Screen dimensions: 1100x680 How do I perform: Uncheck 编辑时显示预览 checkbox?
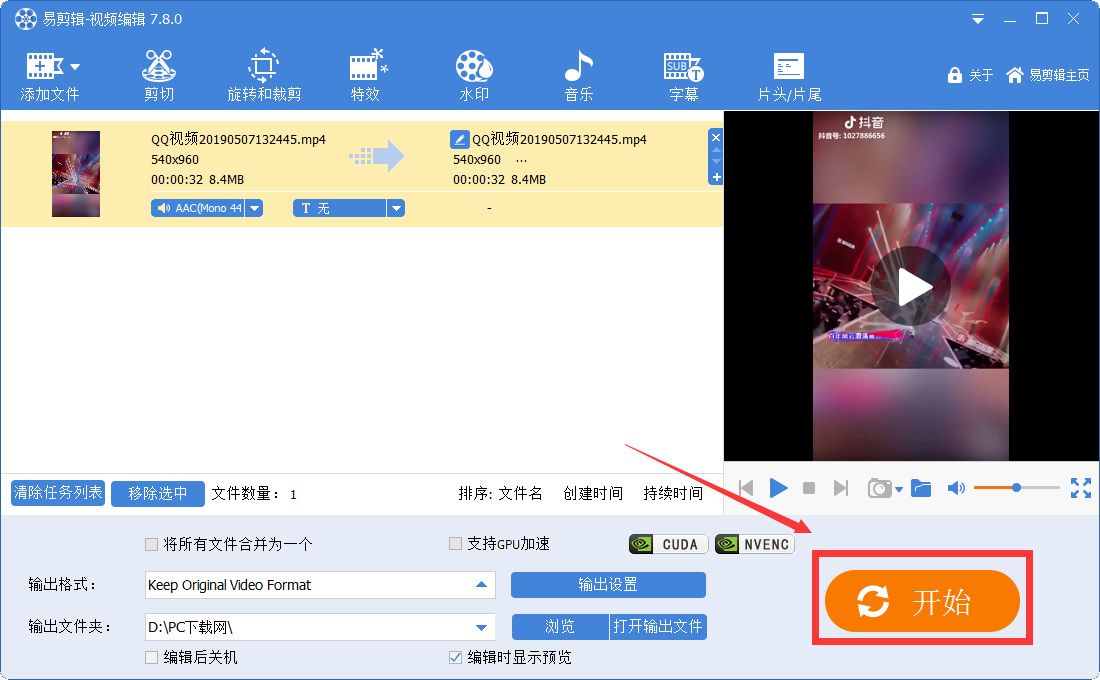(455, 657)
